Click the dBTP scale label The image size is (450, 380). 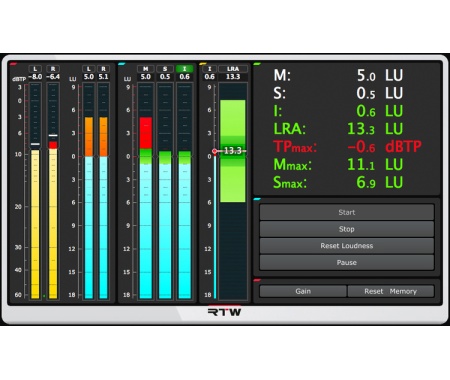[19, 79]
